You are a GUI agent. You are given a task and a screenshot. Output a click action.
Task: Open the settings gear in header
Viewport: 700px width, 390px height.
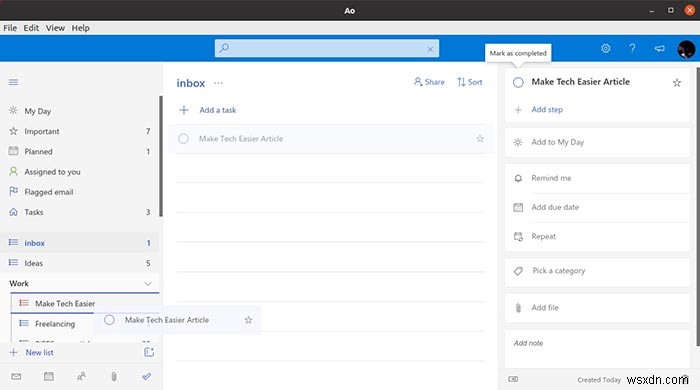tap(605, 48)
